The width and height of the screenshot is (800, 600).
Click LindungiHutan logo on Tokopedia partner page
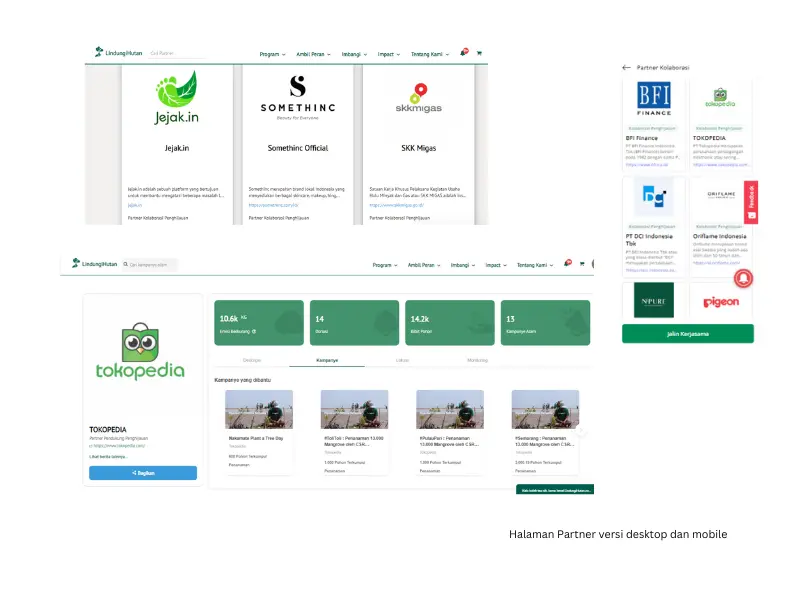pos(94,264)
